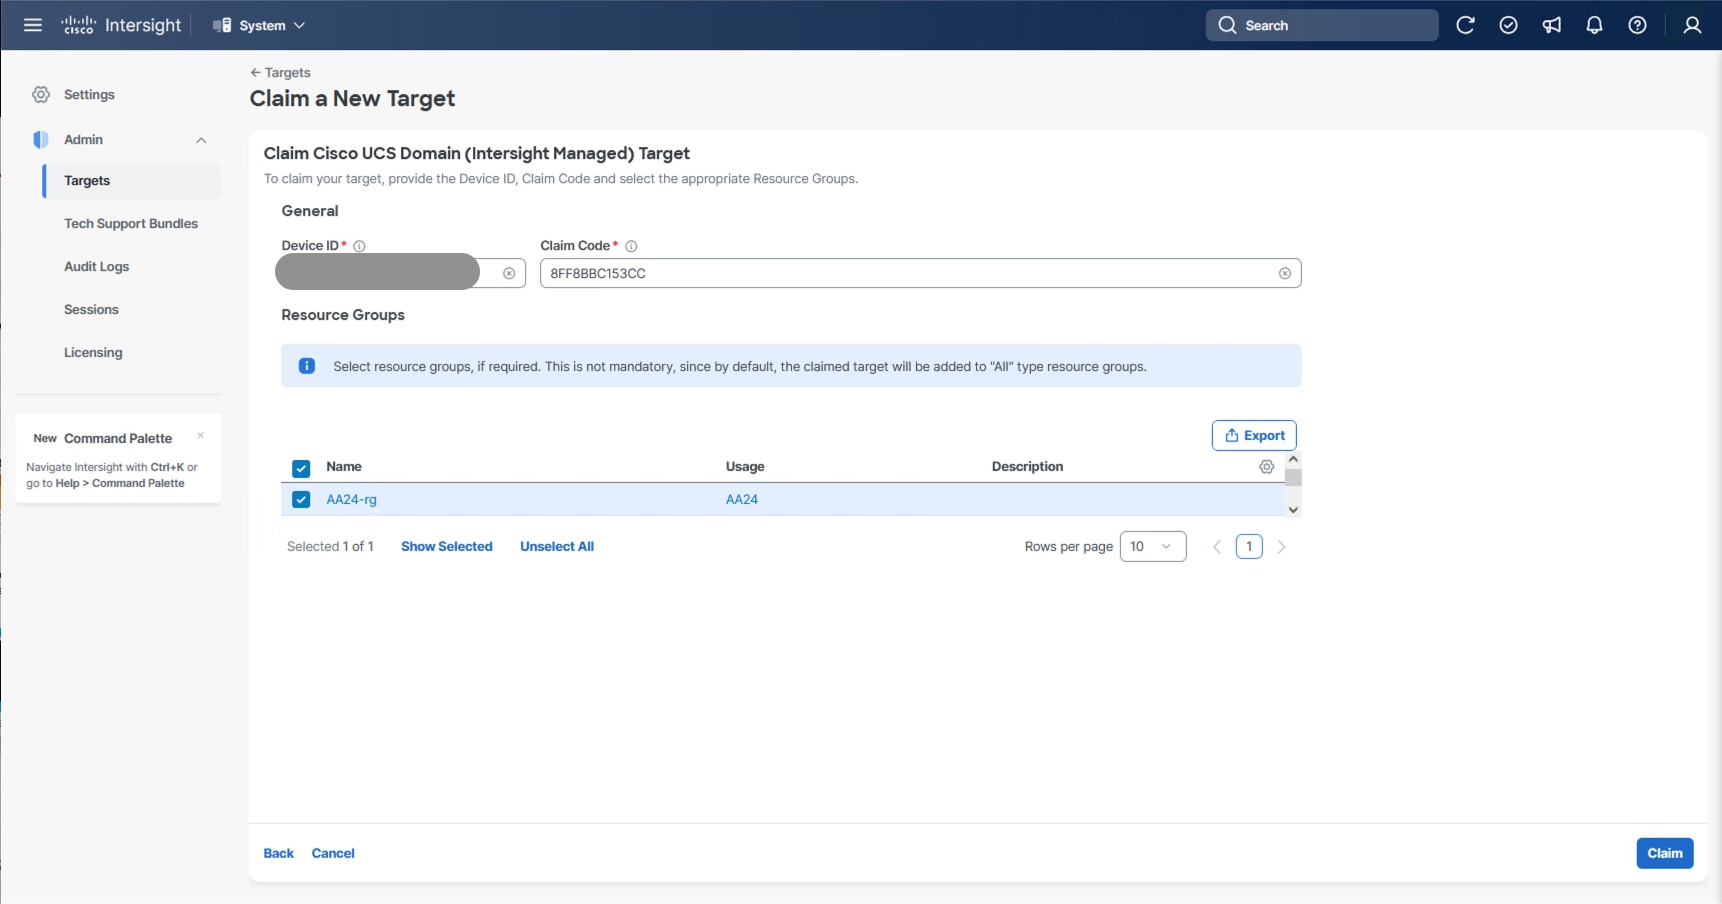Viewport: 1722px width, 904px height.
Task: Refresh the page using the refresh icon
Action: tap(1466, 25)
